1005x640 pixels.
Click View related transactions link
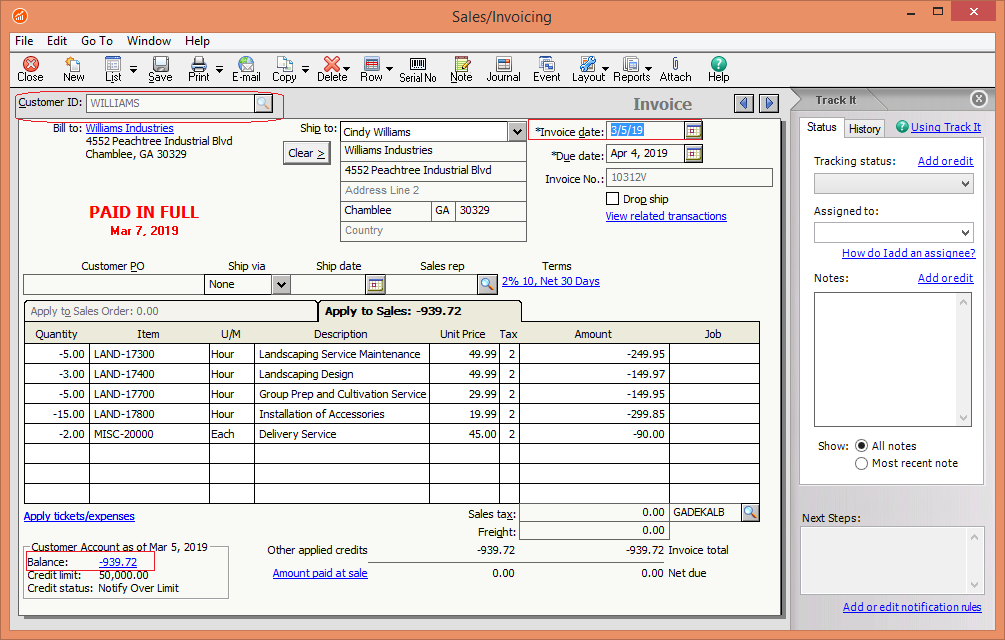666,217
